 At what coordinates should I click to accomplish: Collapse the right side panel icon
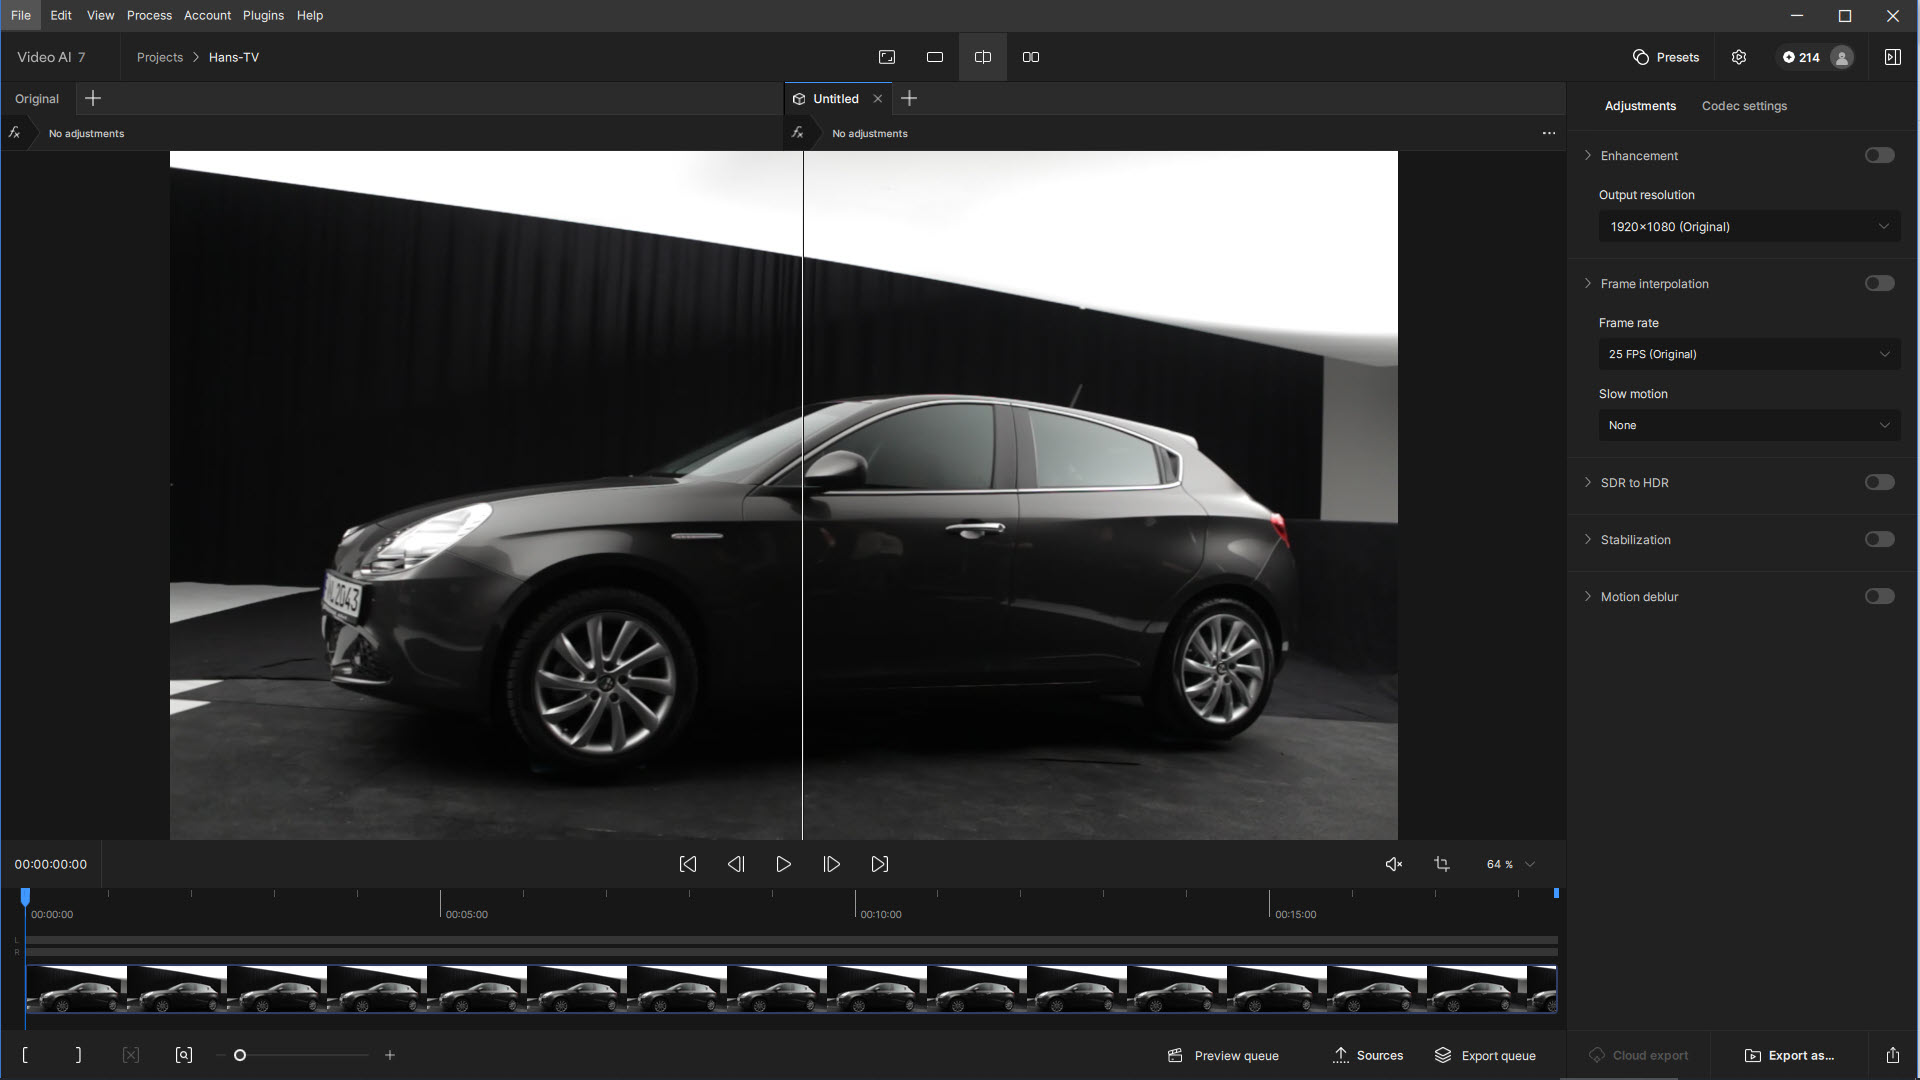coord(1892,57)
